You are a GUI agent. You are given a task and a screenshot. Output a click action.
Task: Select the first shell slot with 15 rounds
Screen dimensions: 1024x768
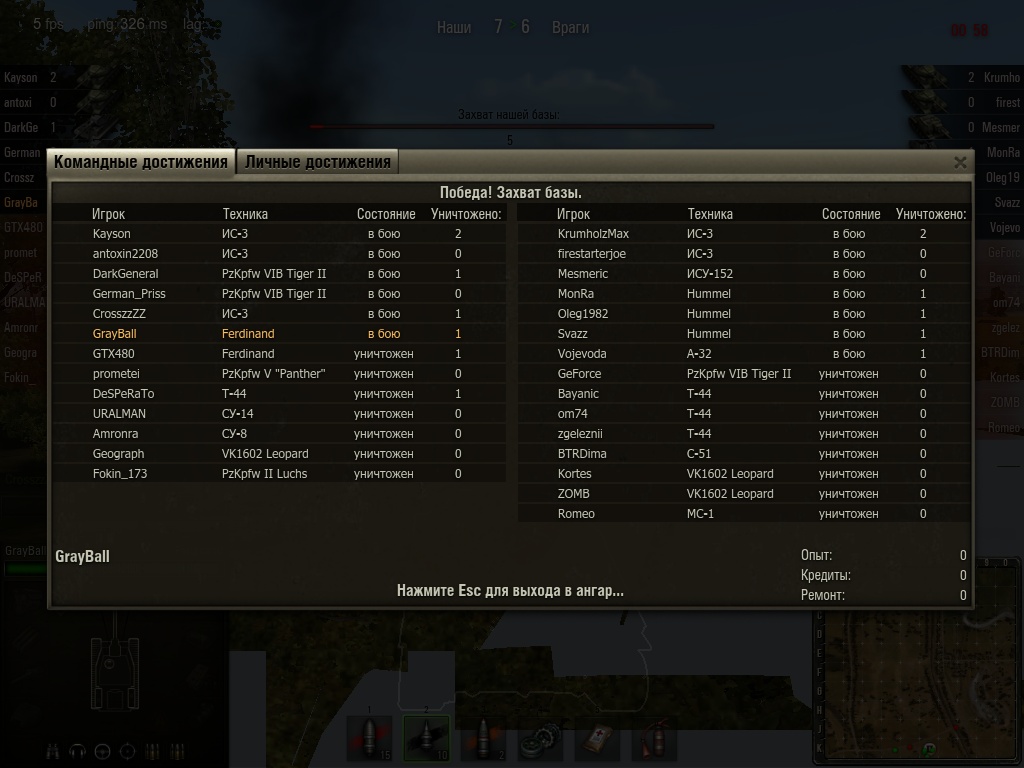(369, 738)
